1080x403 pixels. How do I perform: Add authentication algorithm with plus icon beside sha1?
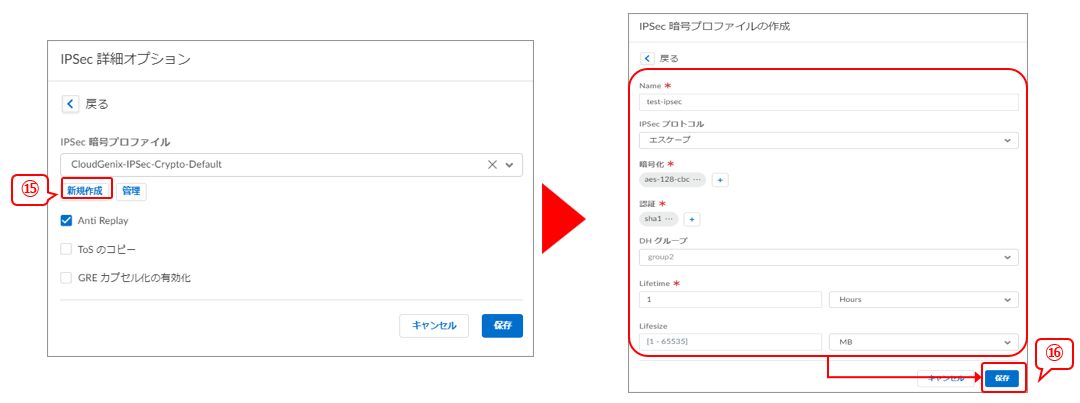(x=692, y=218)
